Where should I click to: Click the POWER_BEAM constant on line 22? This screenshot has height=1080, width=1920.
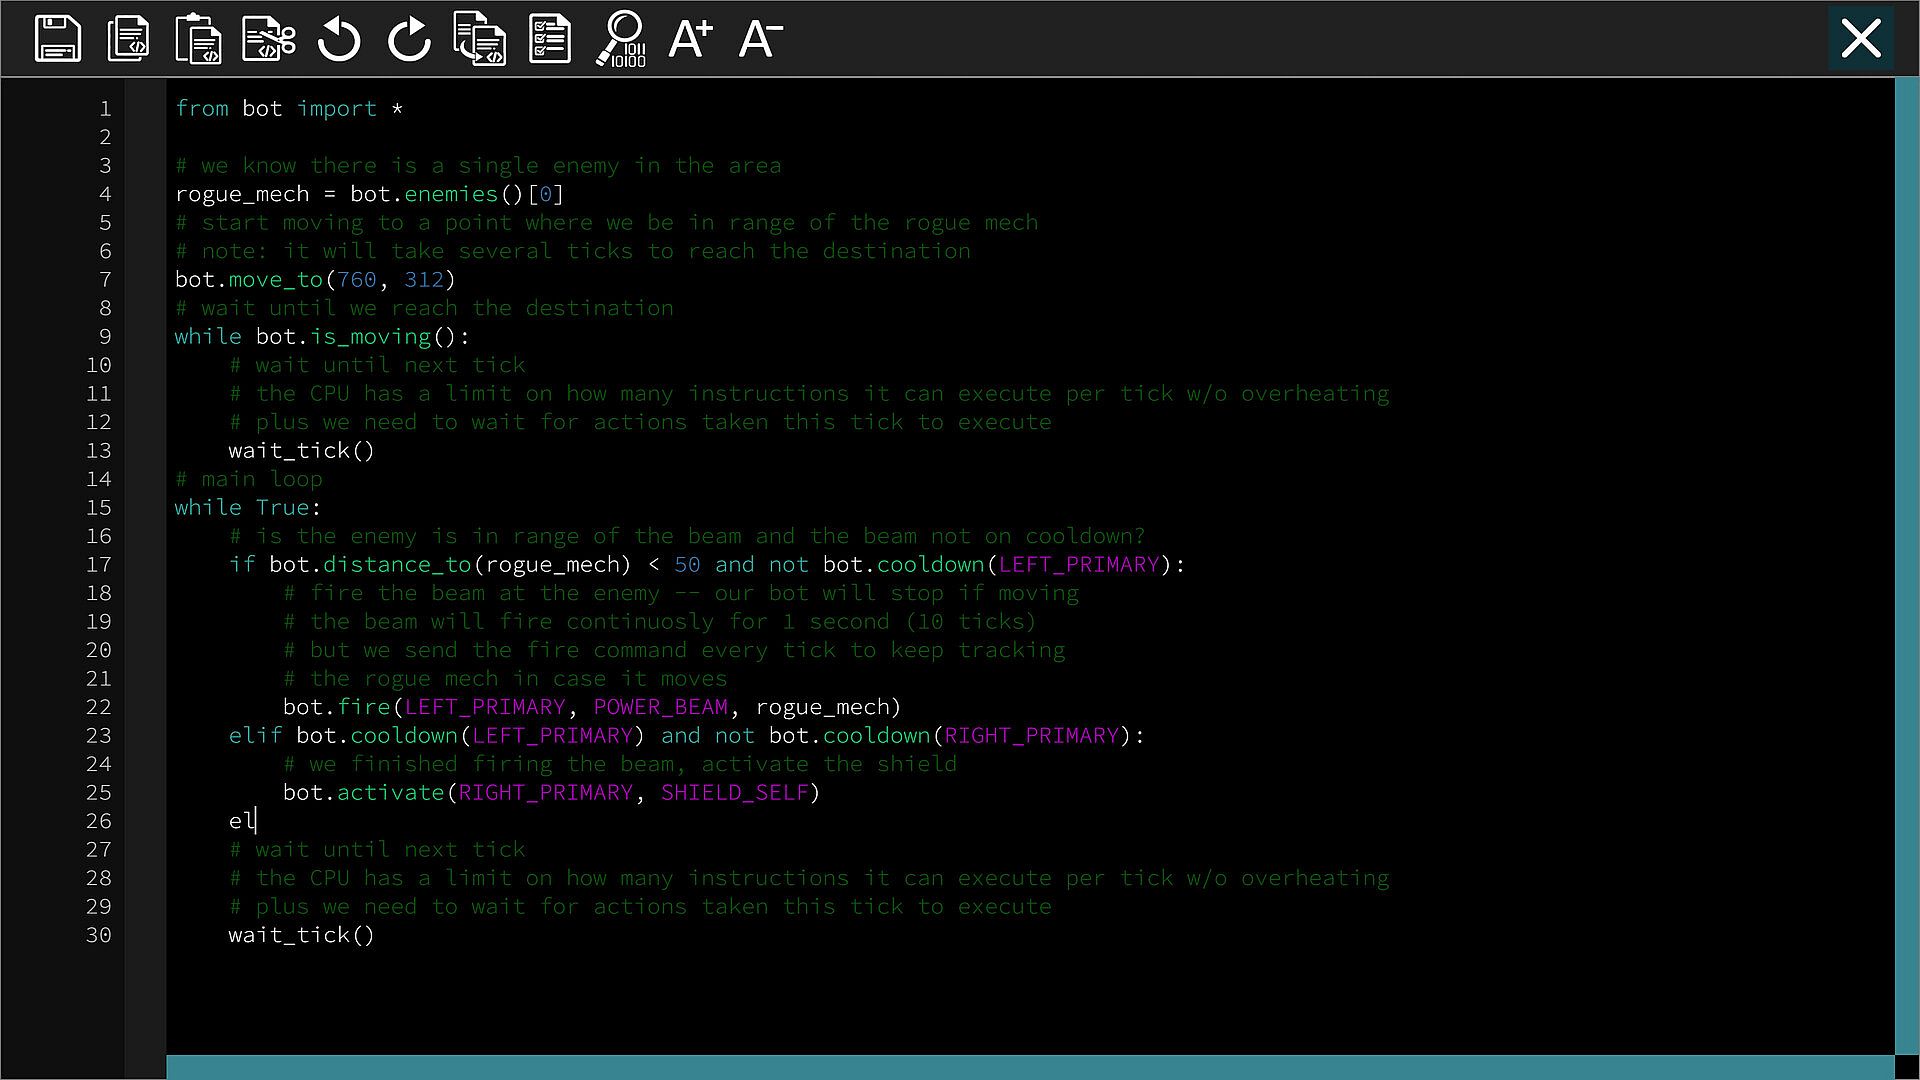click(x=661, y=707)
